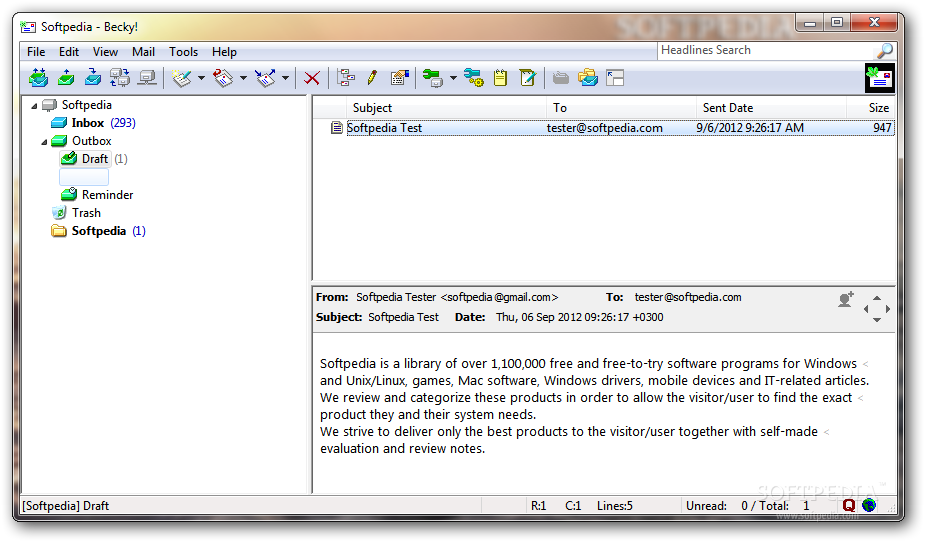Viewport: 925px width, 542px height.
Task: Click the gears filter settings icon
Action: 474,78
